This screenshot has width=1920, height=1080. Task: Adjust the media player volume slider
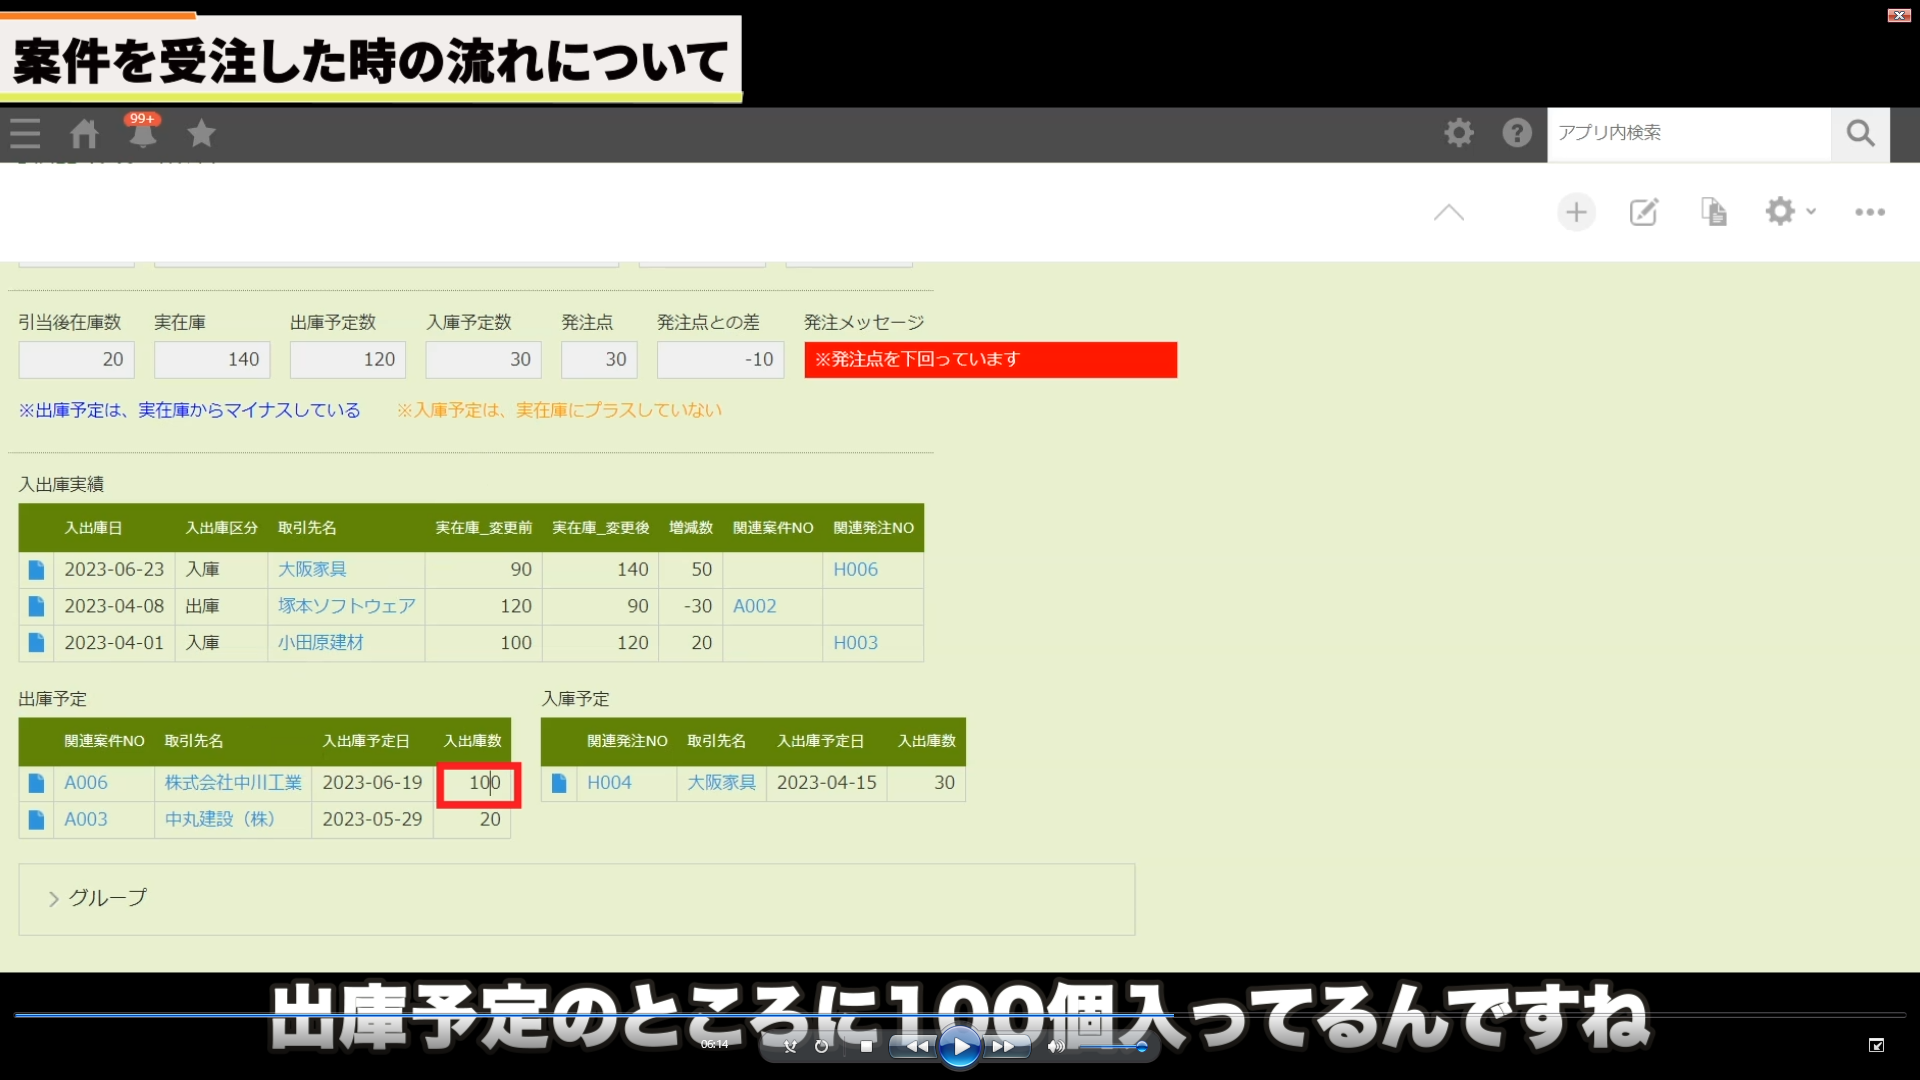[1110, 1047]
